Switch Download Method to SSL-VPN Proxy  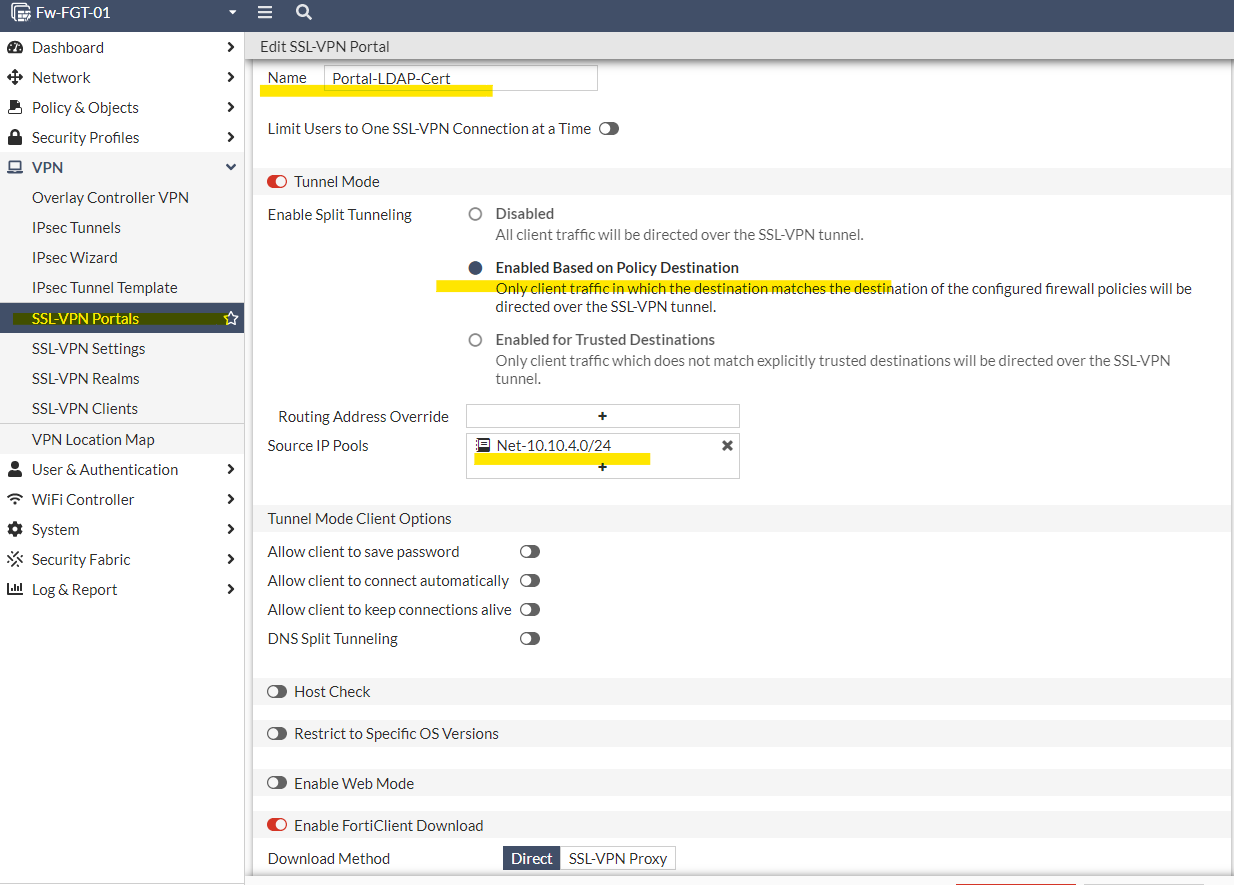click(x=617, y=858)
